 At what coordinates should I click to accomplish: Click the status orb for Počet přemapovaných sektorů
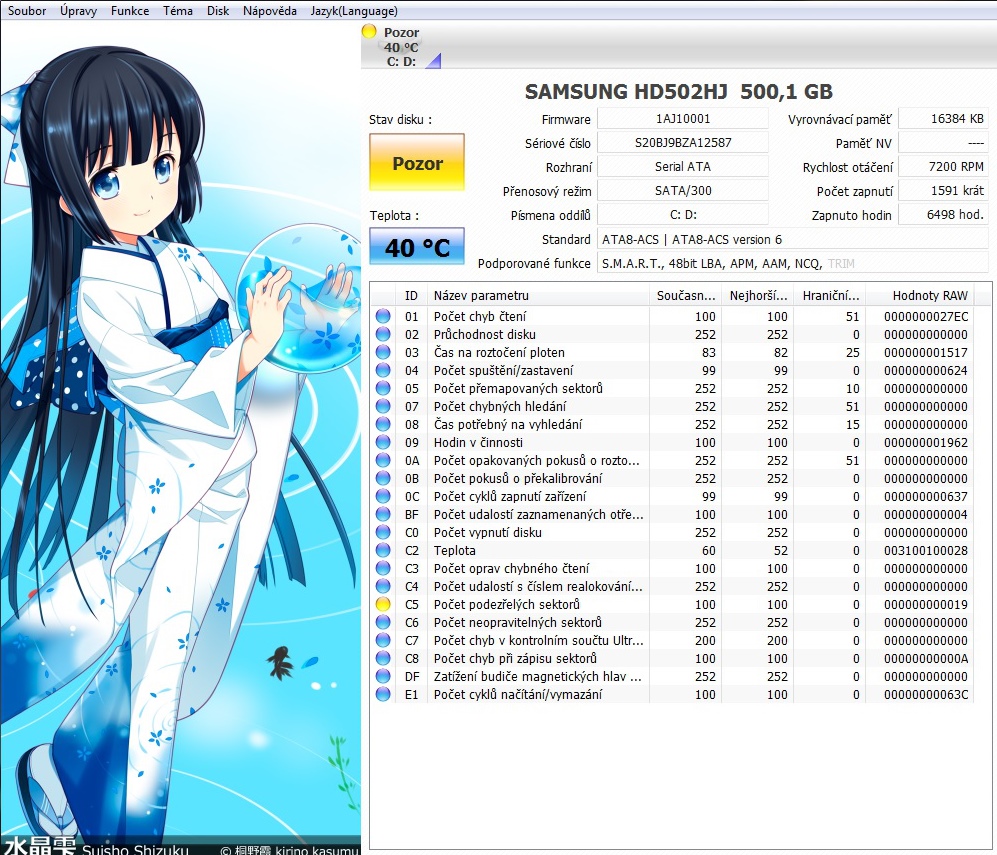(x=383, y=388)
